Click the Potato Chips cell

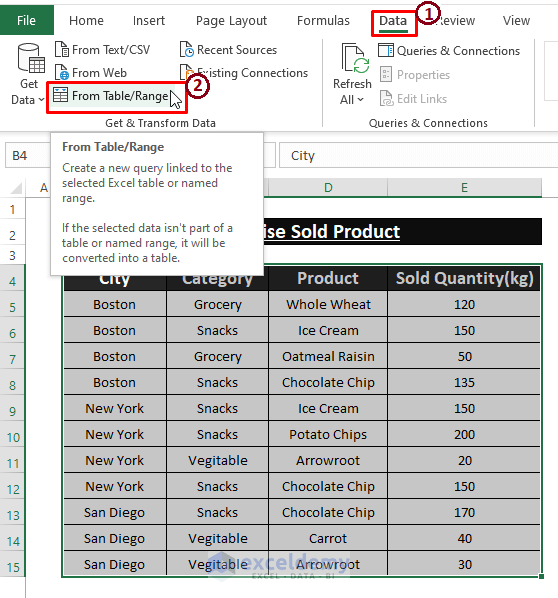(328, 434)
